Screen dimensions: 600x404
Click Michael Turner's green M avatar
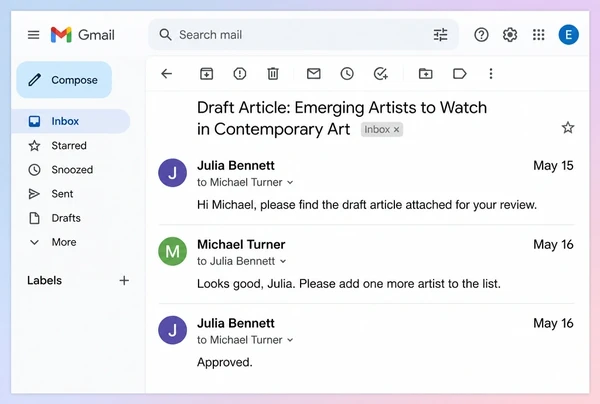coord(173,251)
